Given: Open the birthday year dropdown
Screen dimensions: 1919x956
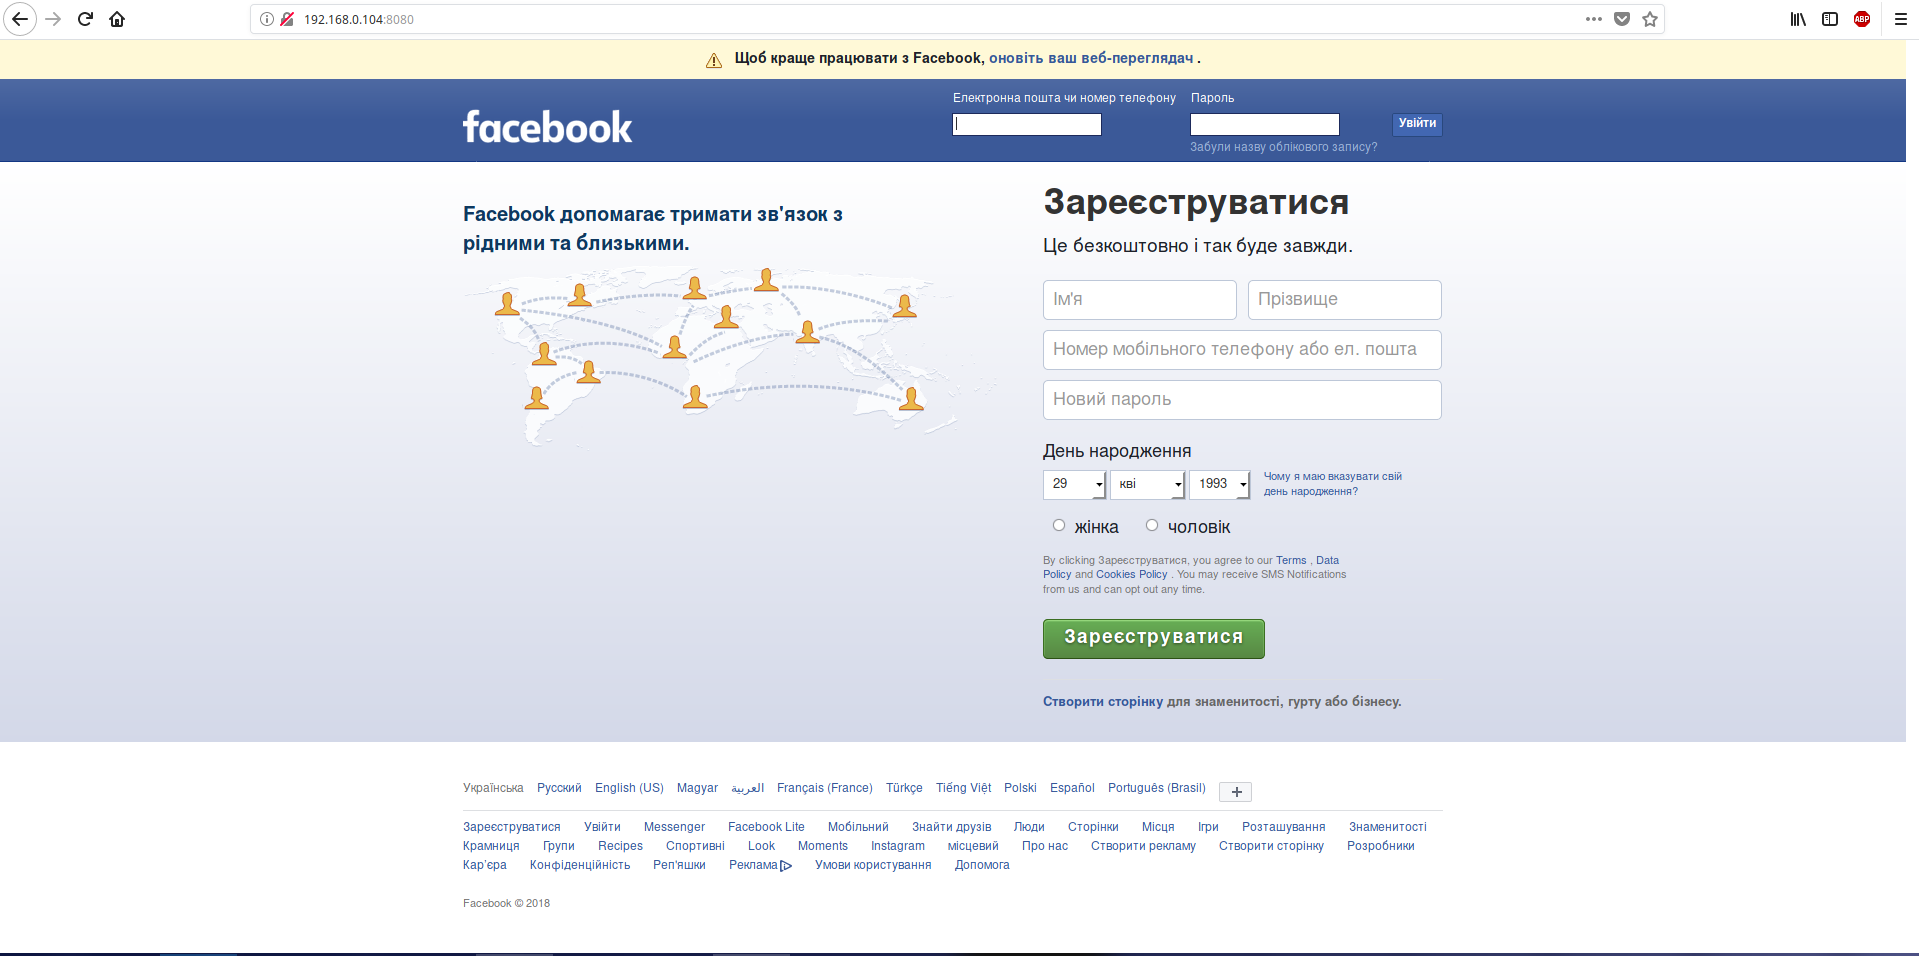Looking at the screenshot, I should 1220,484.
